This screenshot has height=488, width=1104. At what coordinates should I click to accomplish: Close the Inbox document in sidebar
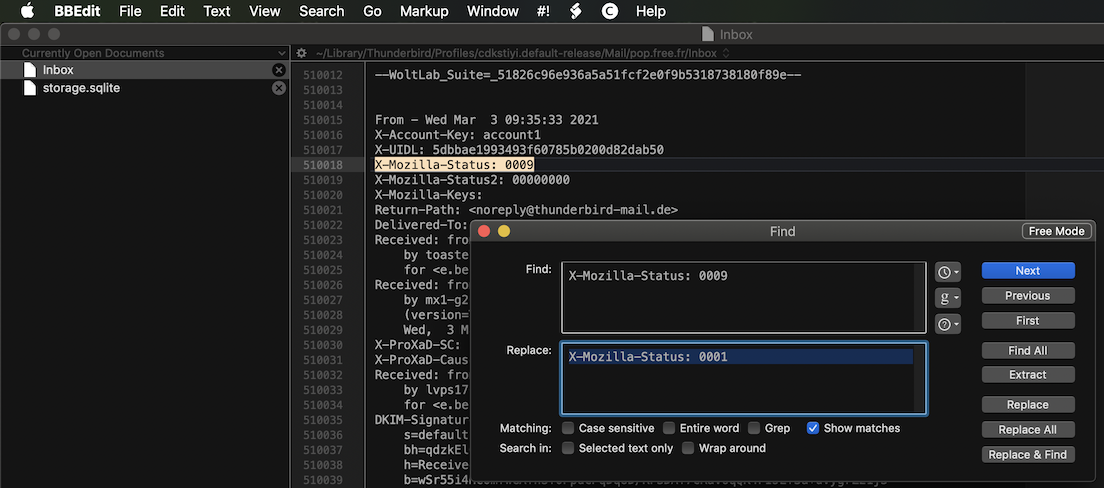[279, 70]
